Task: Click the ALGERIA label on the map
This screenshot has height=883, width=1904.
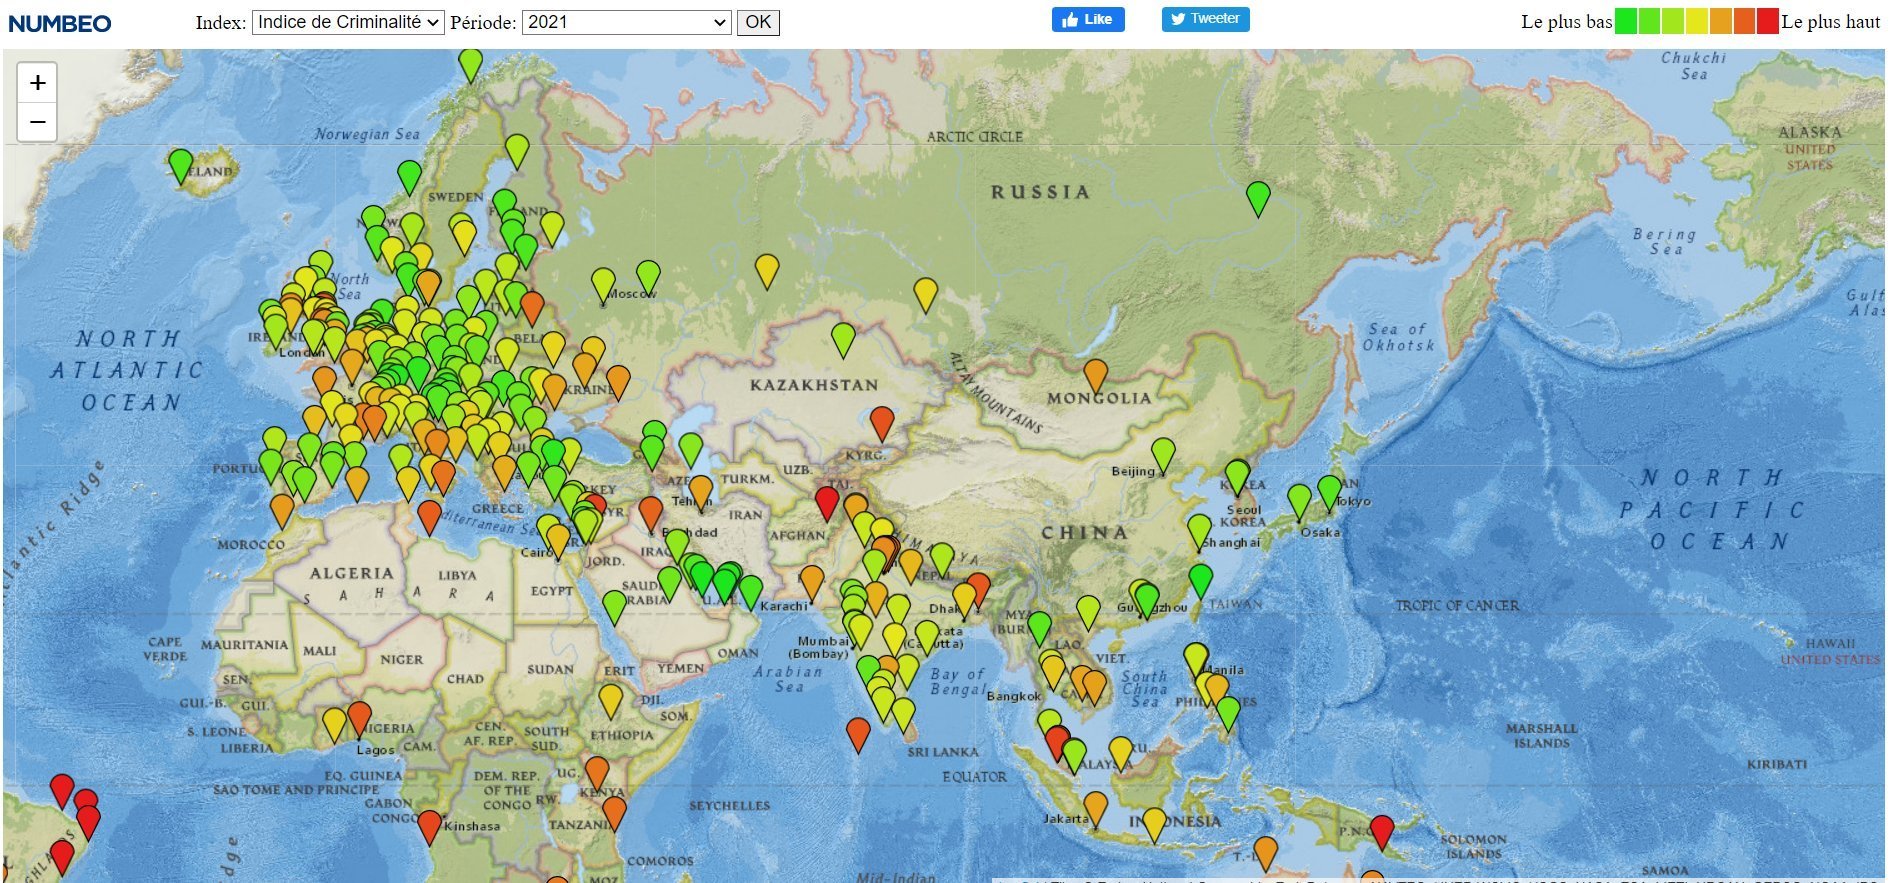Action: [351, 574]
